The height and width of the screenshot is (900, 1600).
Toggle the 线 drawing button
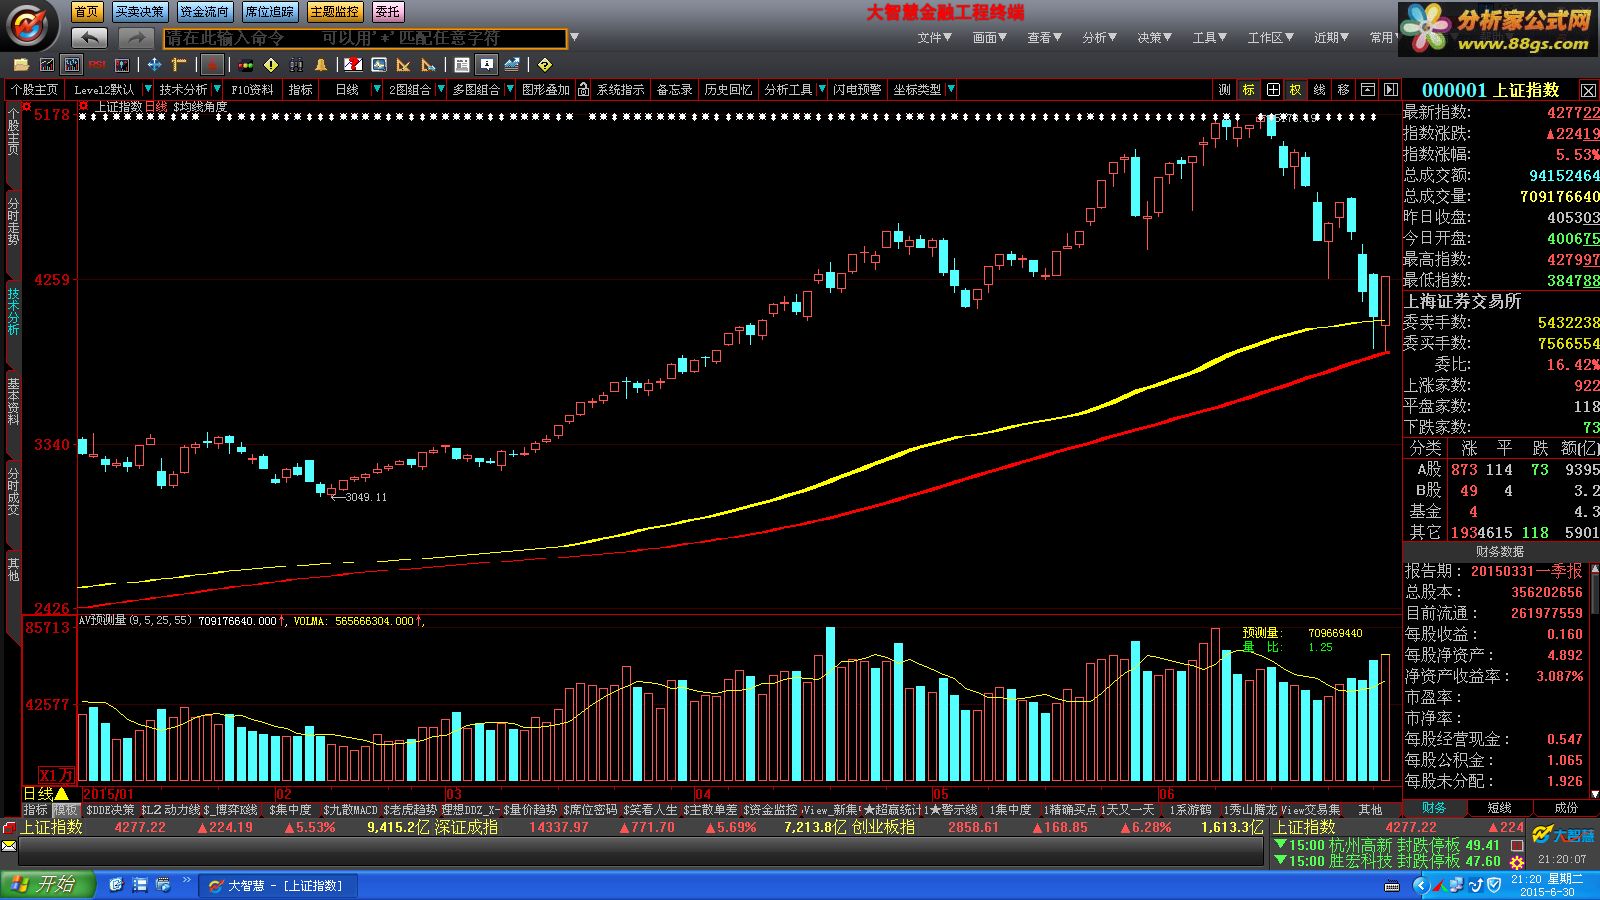(x=1320, y=89)
